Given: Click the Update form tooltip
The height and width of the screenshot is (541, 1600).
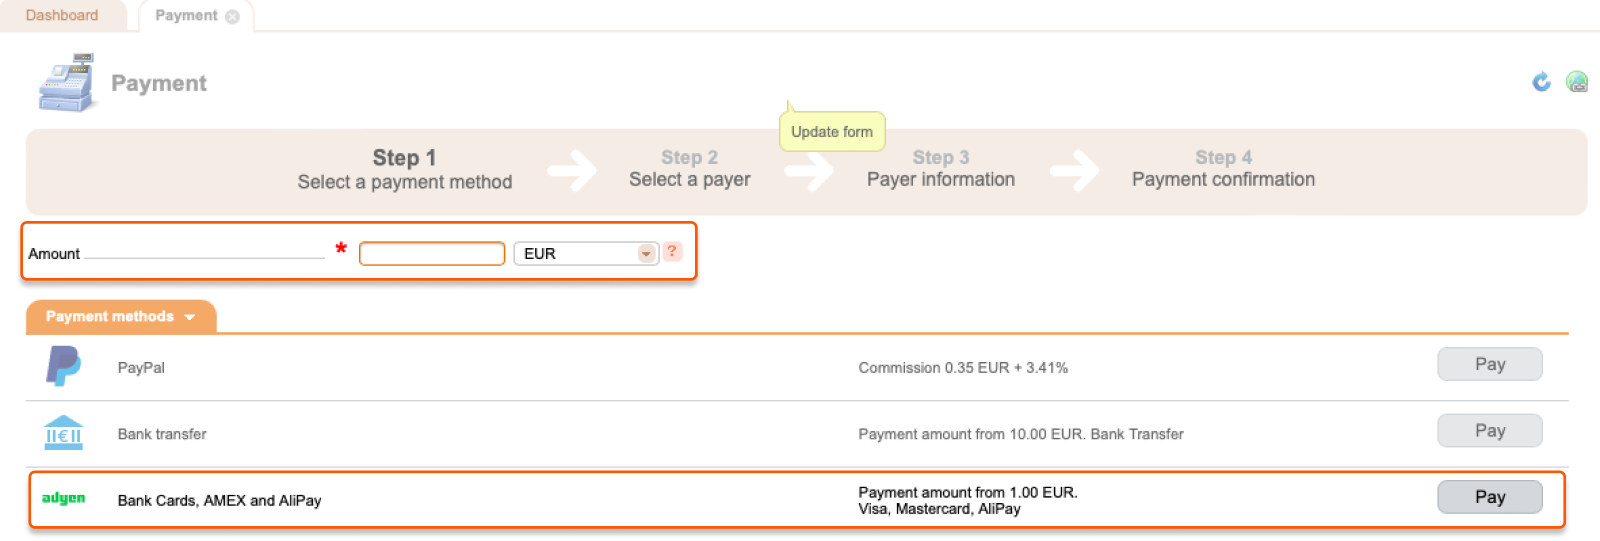Looking at the screenshot, I should [x=832, y=131].
